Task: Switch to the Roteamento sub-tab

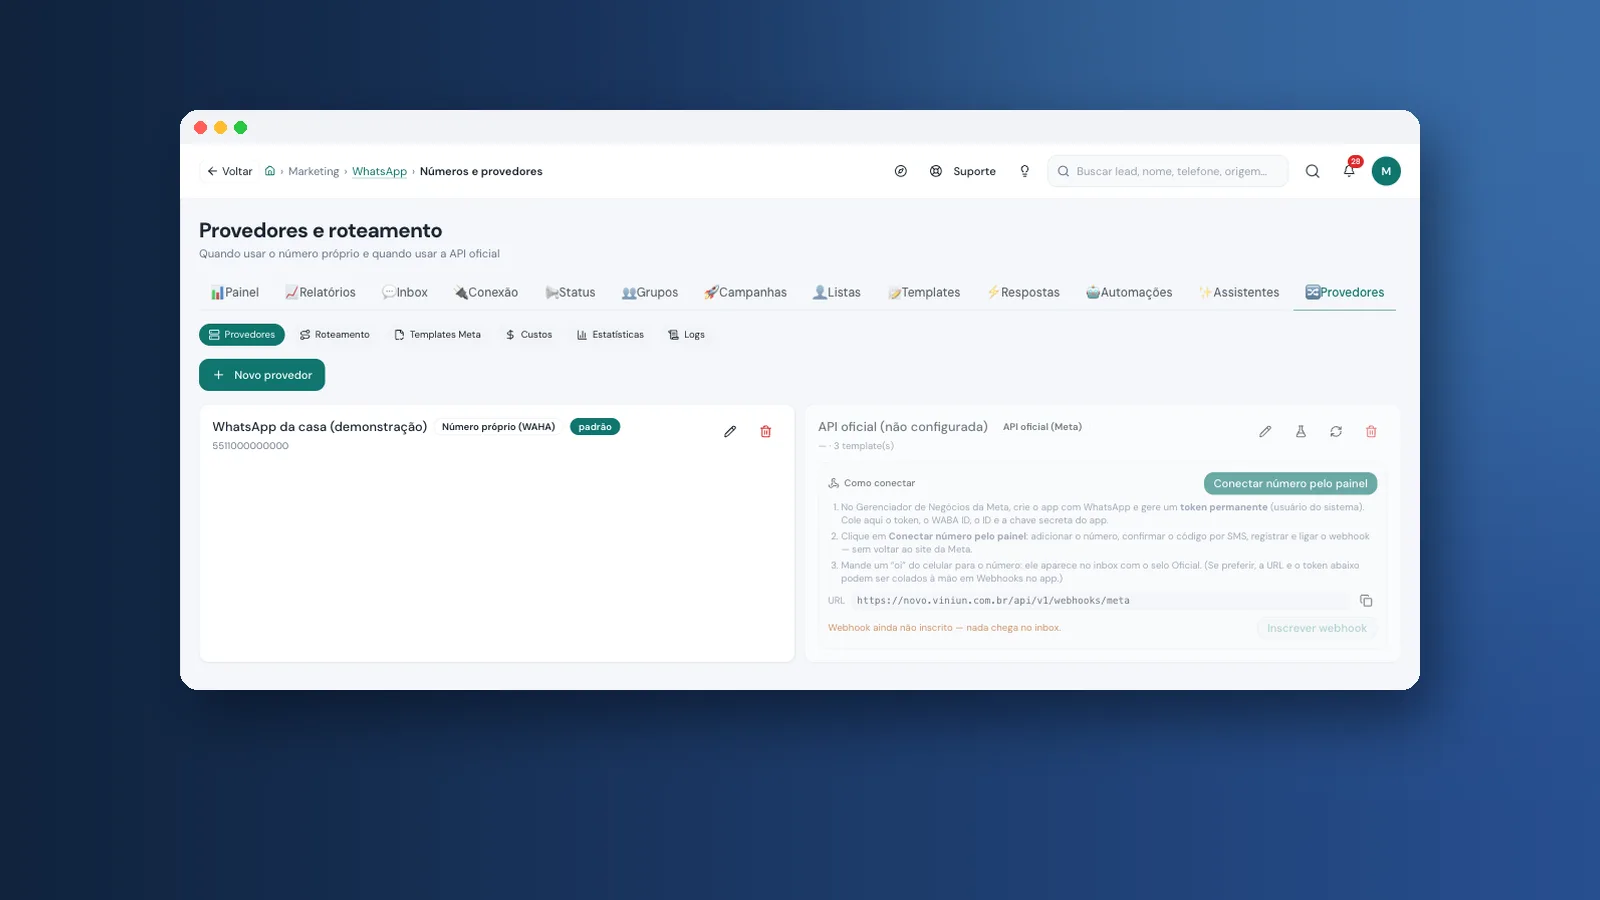Action: [x=335, y=335]
